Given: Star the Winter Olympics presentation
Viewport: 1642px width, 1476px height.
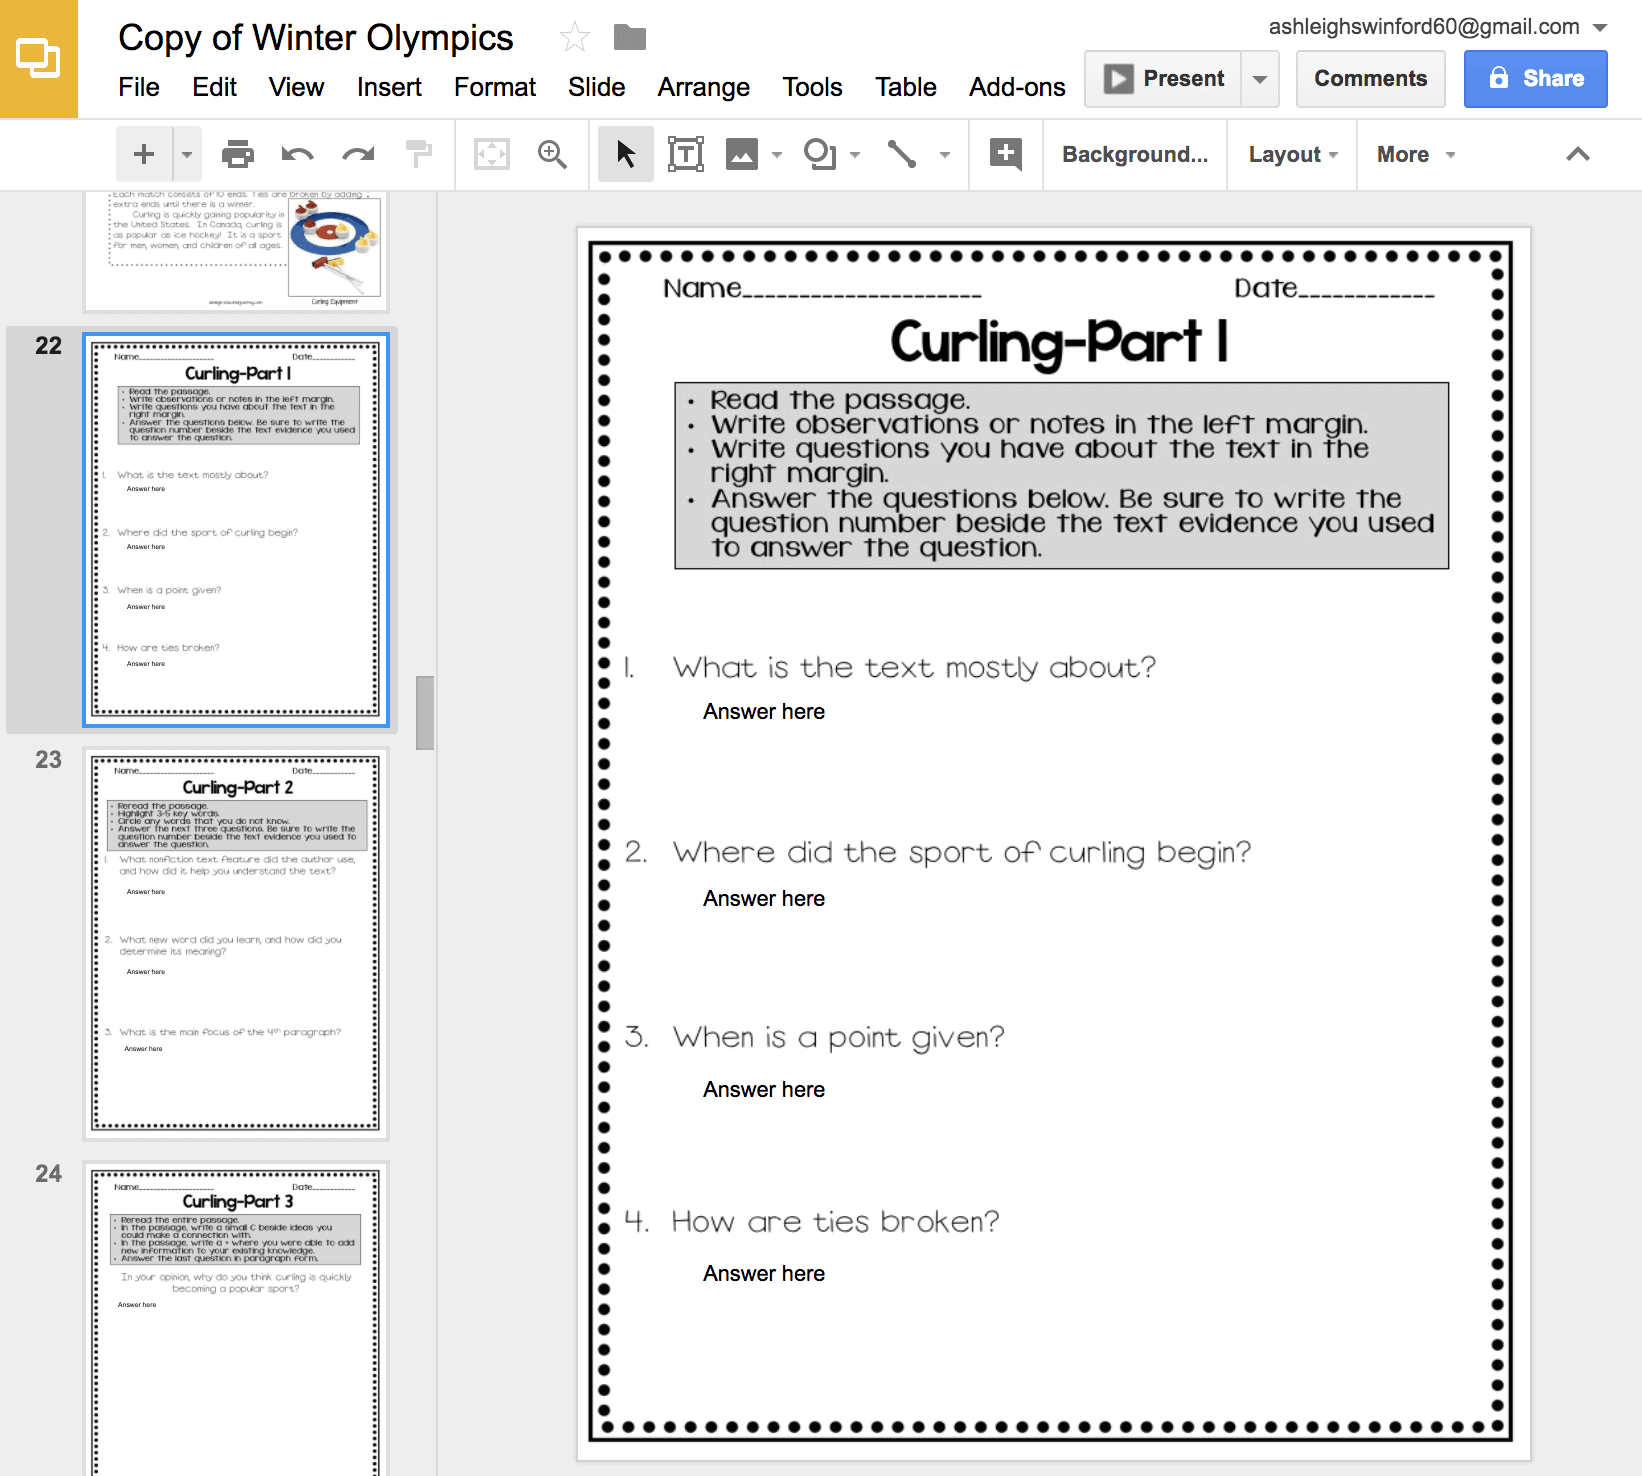Looking at the screenshot, I should click(x=575, y=36).
